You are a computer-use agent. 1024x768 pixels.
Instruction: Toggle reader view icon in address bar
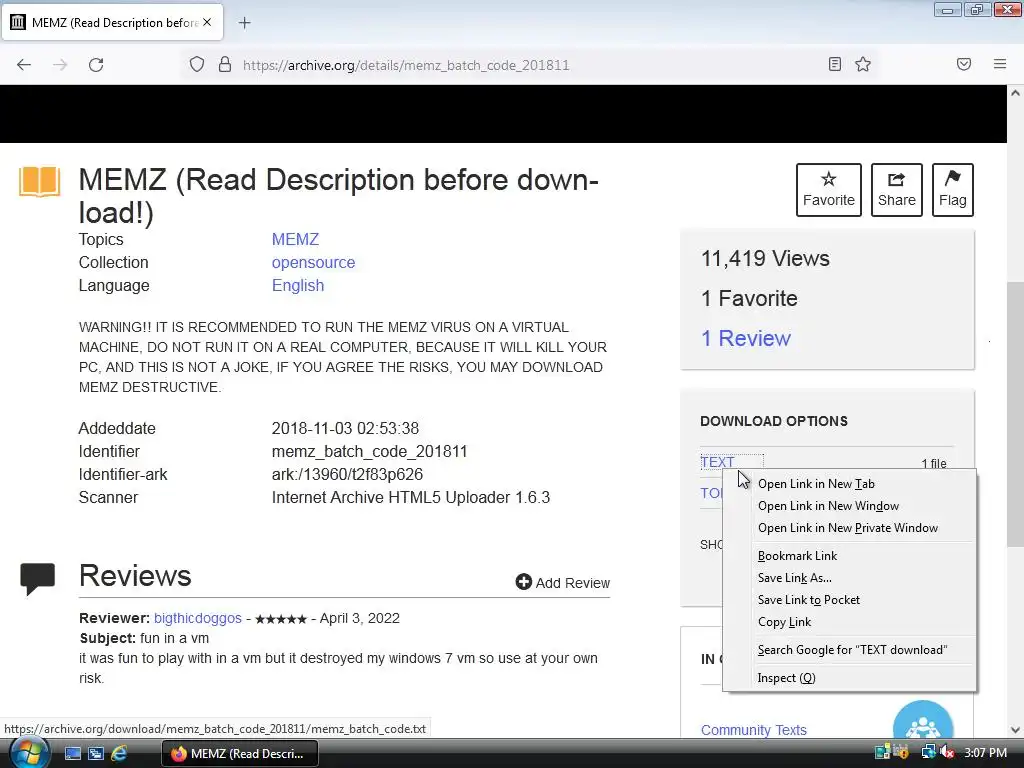835,64
